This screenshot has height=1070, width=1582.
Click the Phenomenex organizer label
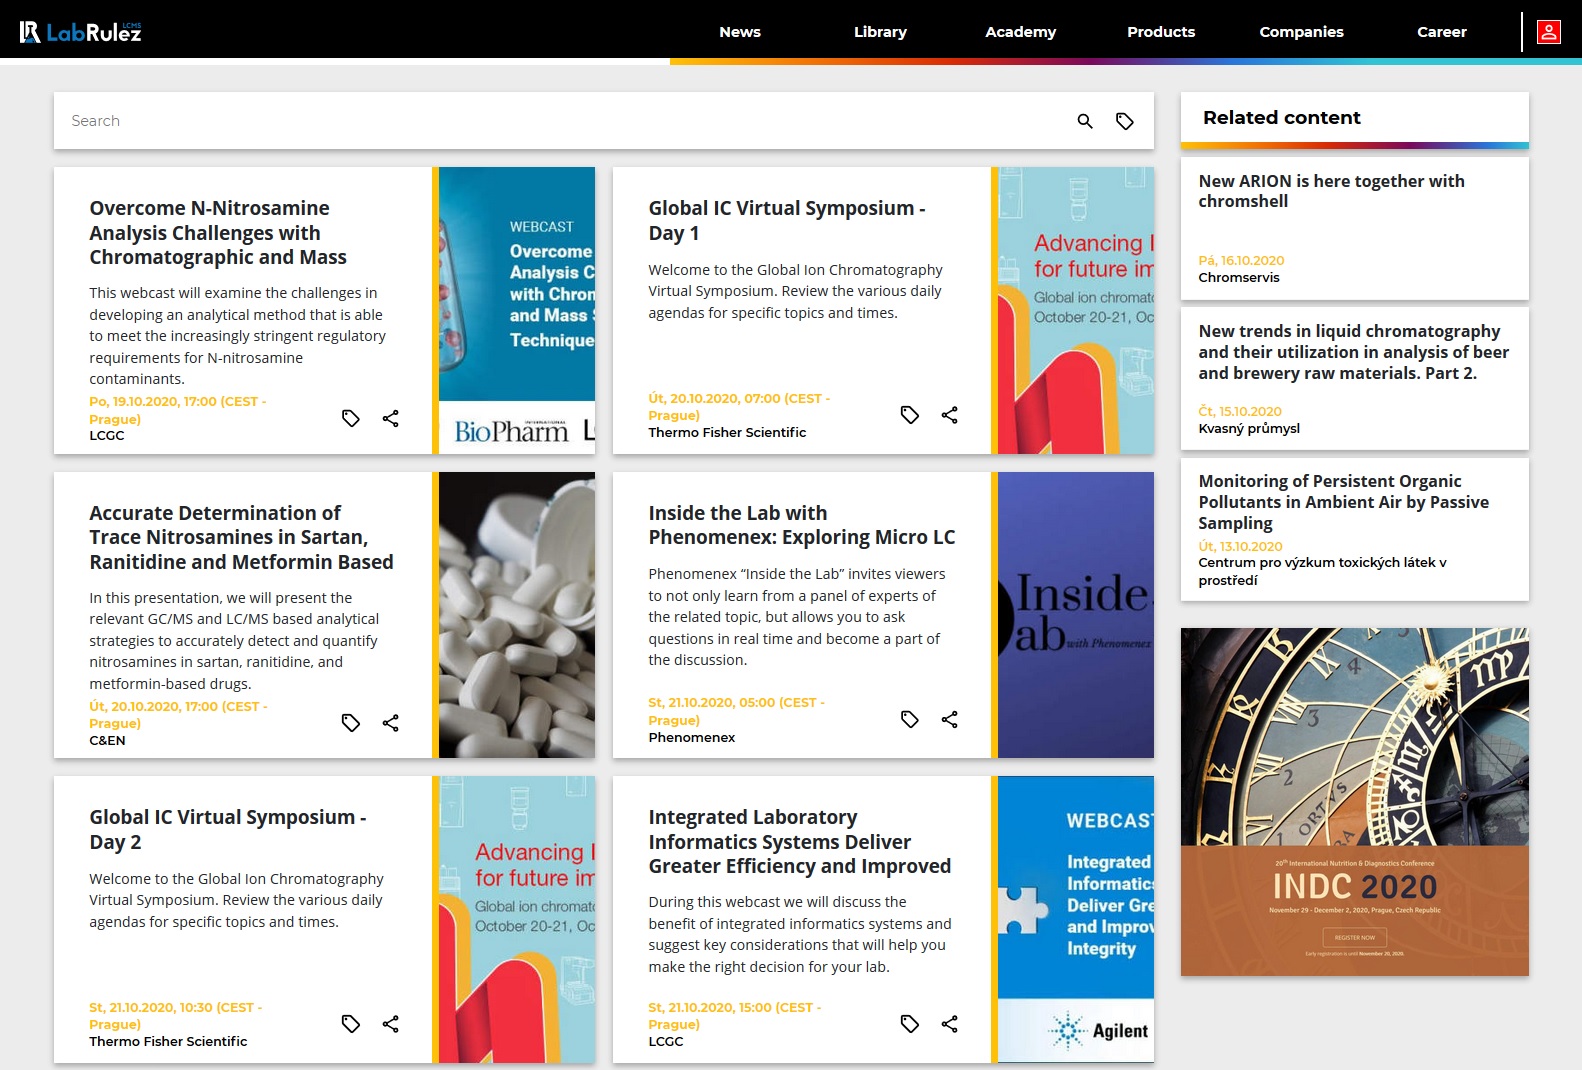coord(692,737)
